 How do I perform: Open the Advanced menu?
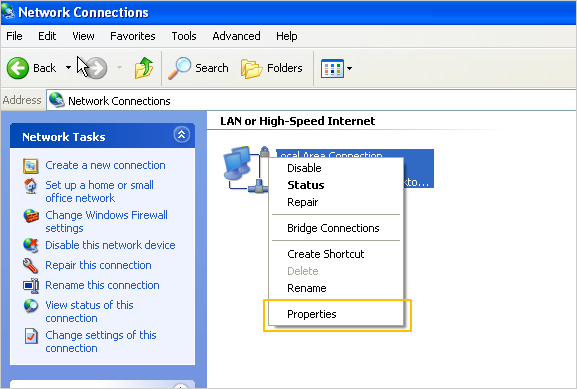coord(236,36)
